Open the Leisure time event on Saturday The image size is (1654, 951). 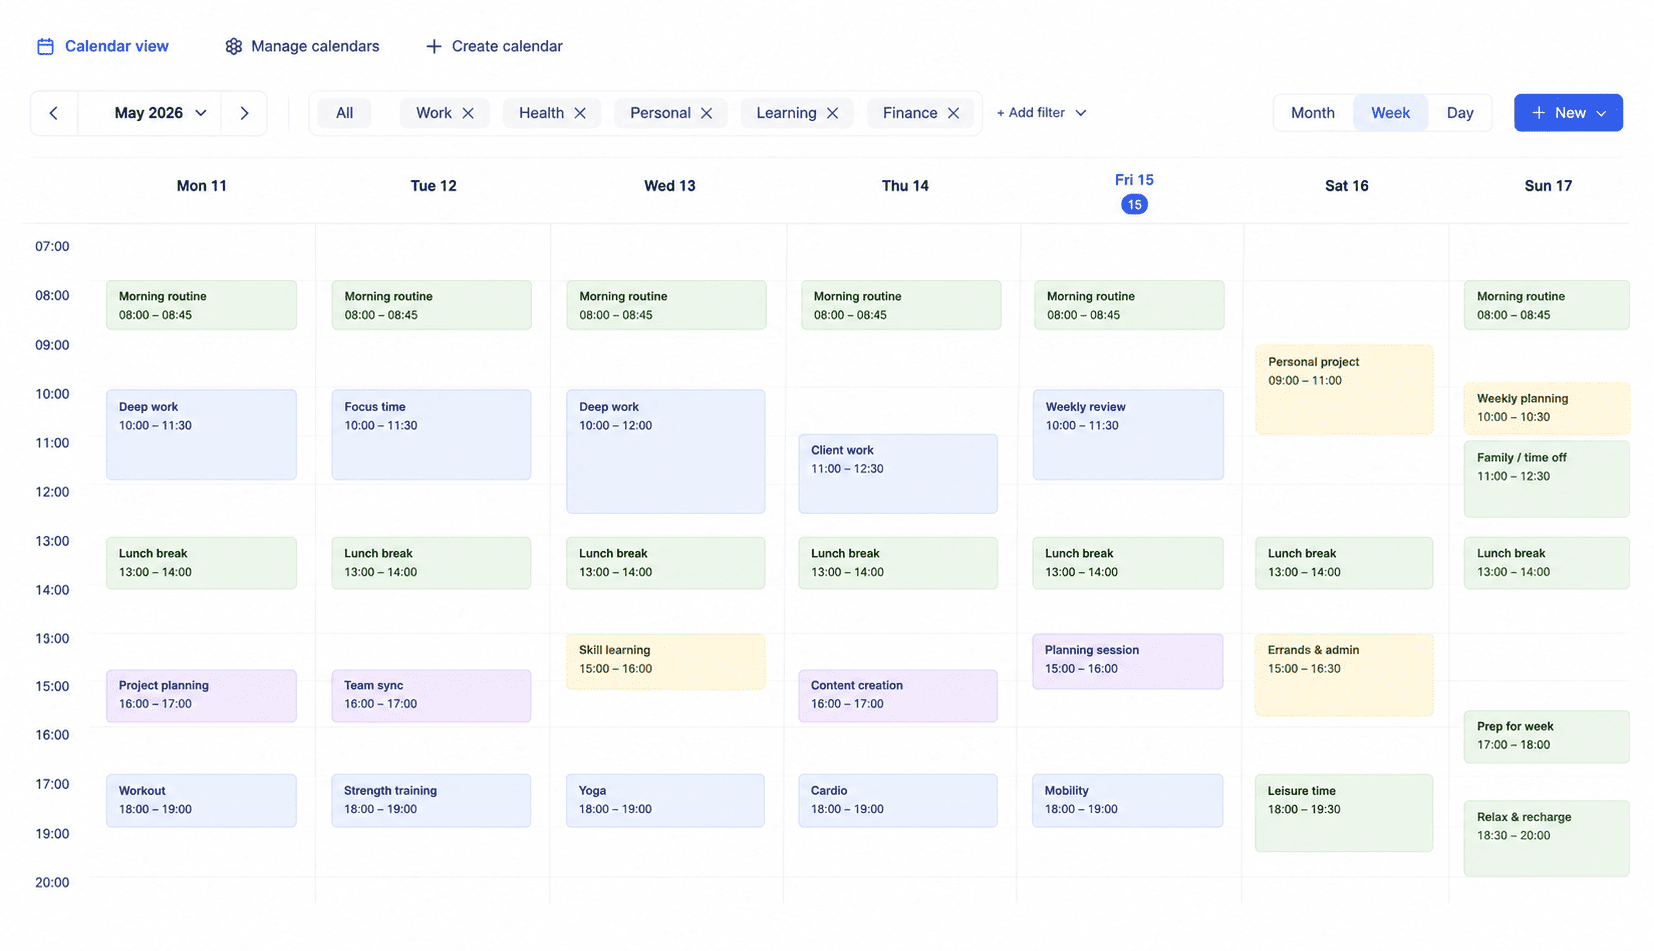[1344, 813]
